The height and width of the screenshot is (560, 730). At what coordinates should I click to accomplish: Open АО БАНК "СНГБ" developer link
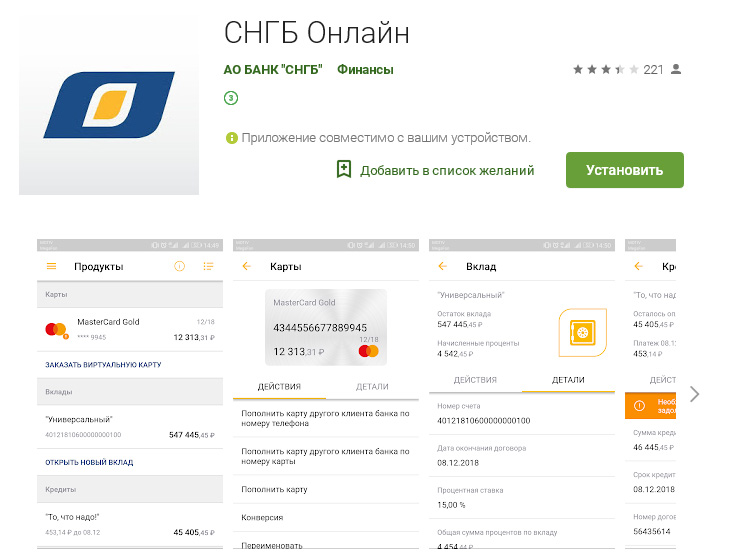(273, 70)
